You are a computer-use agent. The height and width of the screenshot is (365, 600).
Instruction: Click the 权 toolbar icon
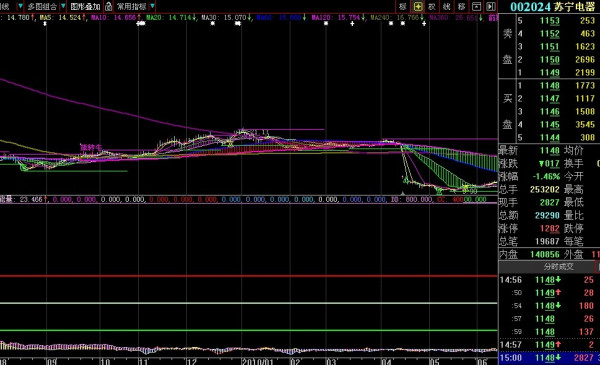pos(432,6)
